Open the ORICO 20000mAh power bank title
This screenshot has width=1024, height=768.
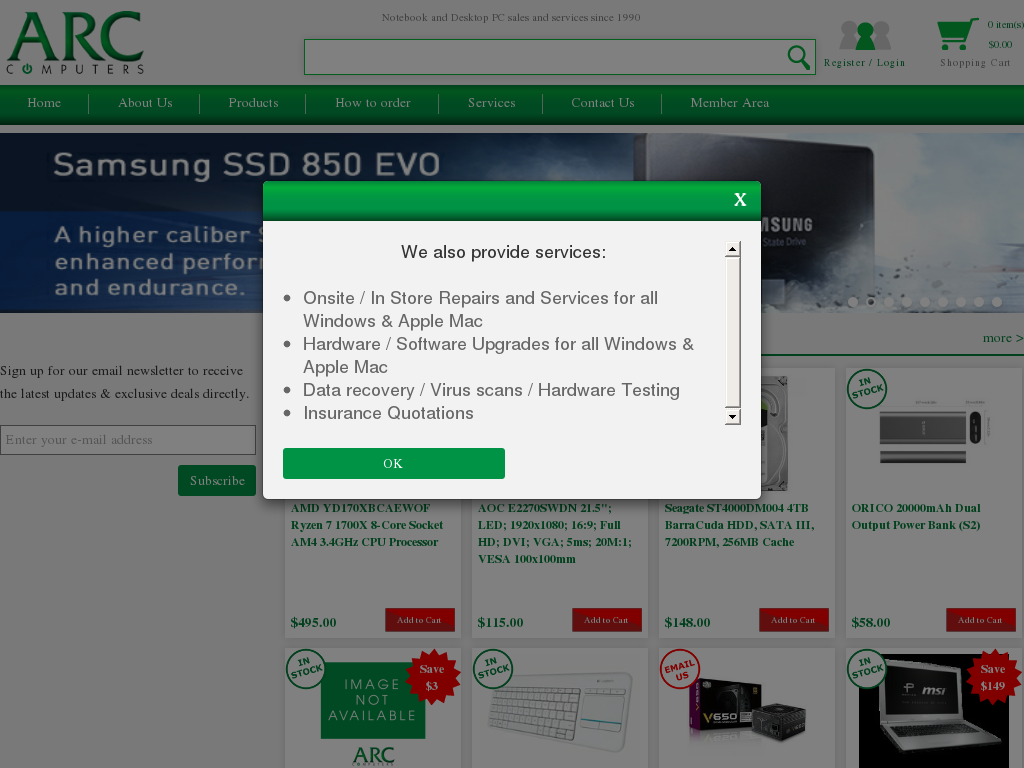pos(916,517)
